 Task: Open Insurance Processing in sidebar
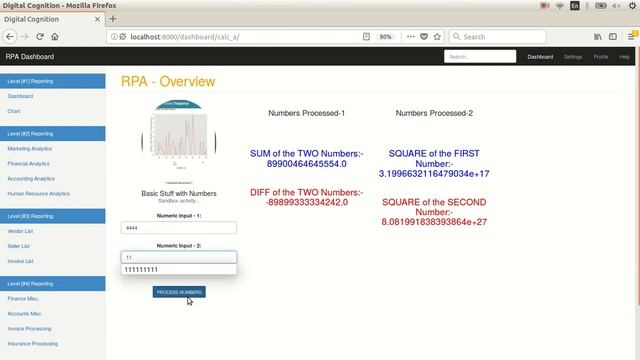[x=33, y=344]
